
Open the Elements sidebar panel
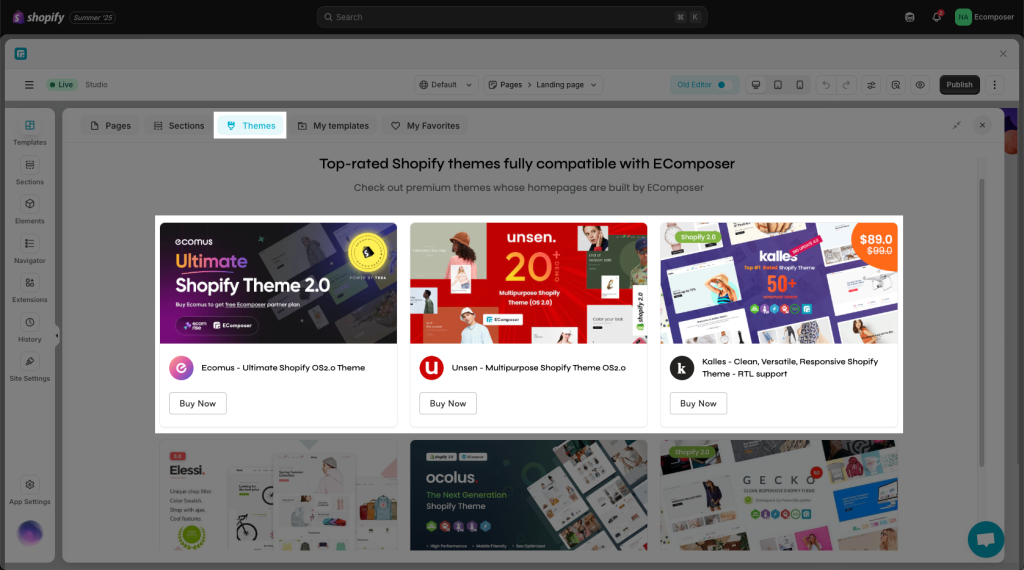coord(29,211)
